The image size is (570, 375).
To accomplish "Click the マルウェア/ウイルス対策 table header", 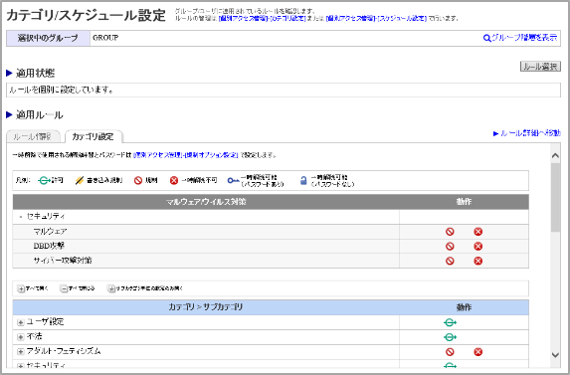I will pos(206,202).
